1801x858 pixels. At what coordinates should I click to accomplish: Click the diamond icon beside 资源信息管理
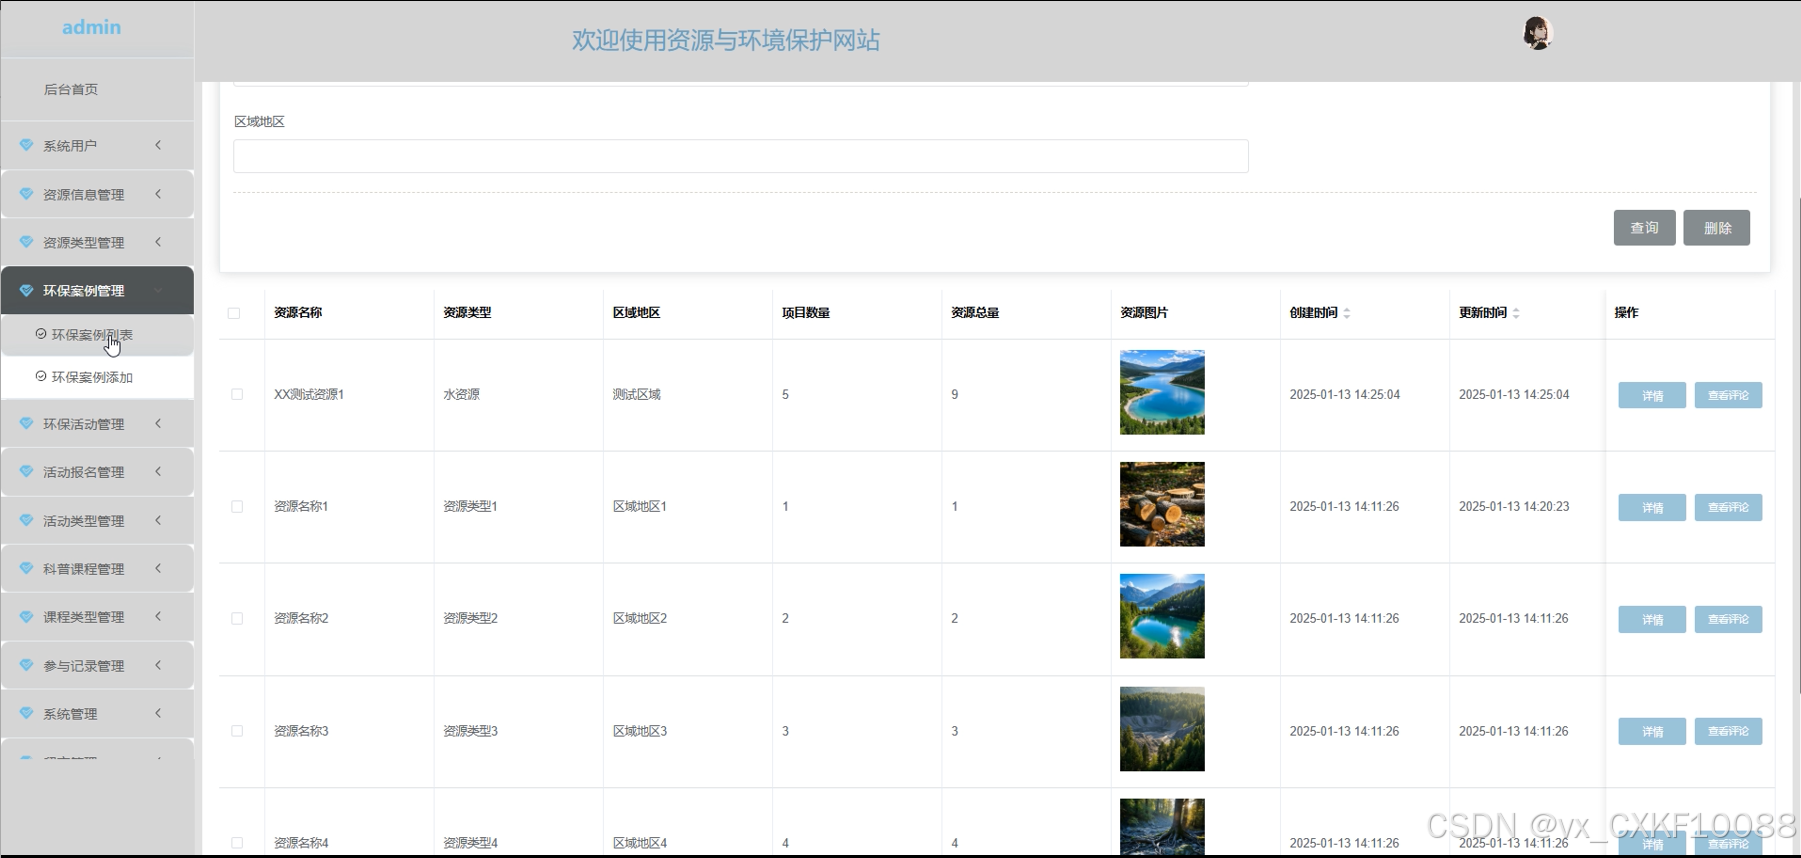tap(26, 194)
